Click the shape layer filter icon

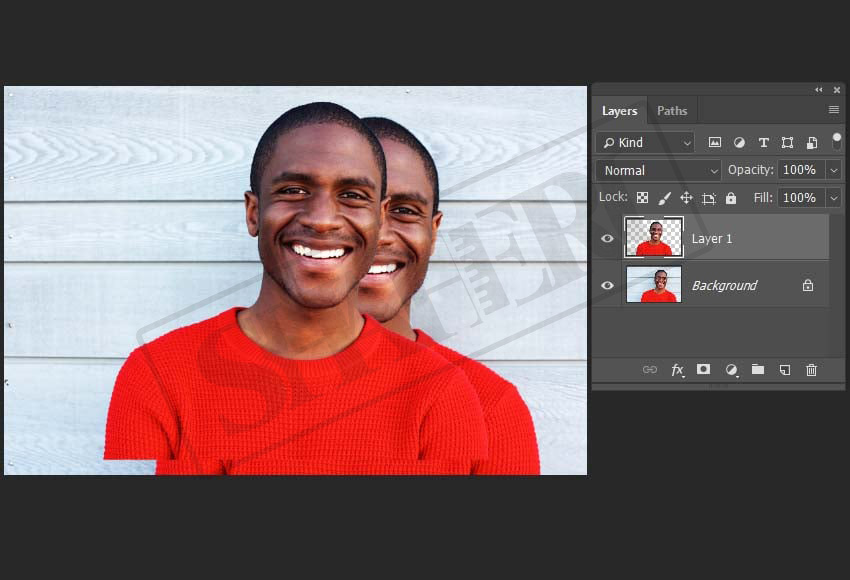(787, 143)
